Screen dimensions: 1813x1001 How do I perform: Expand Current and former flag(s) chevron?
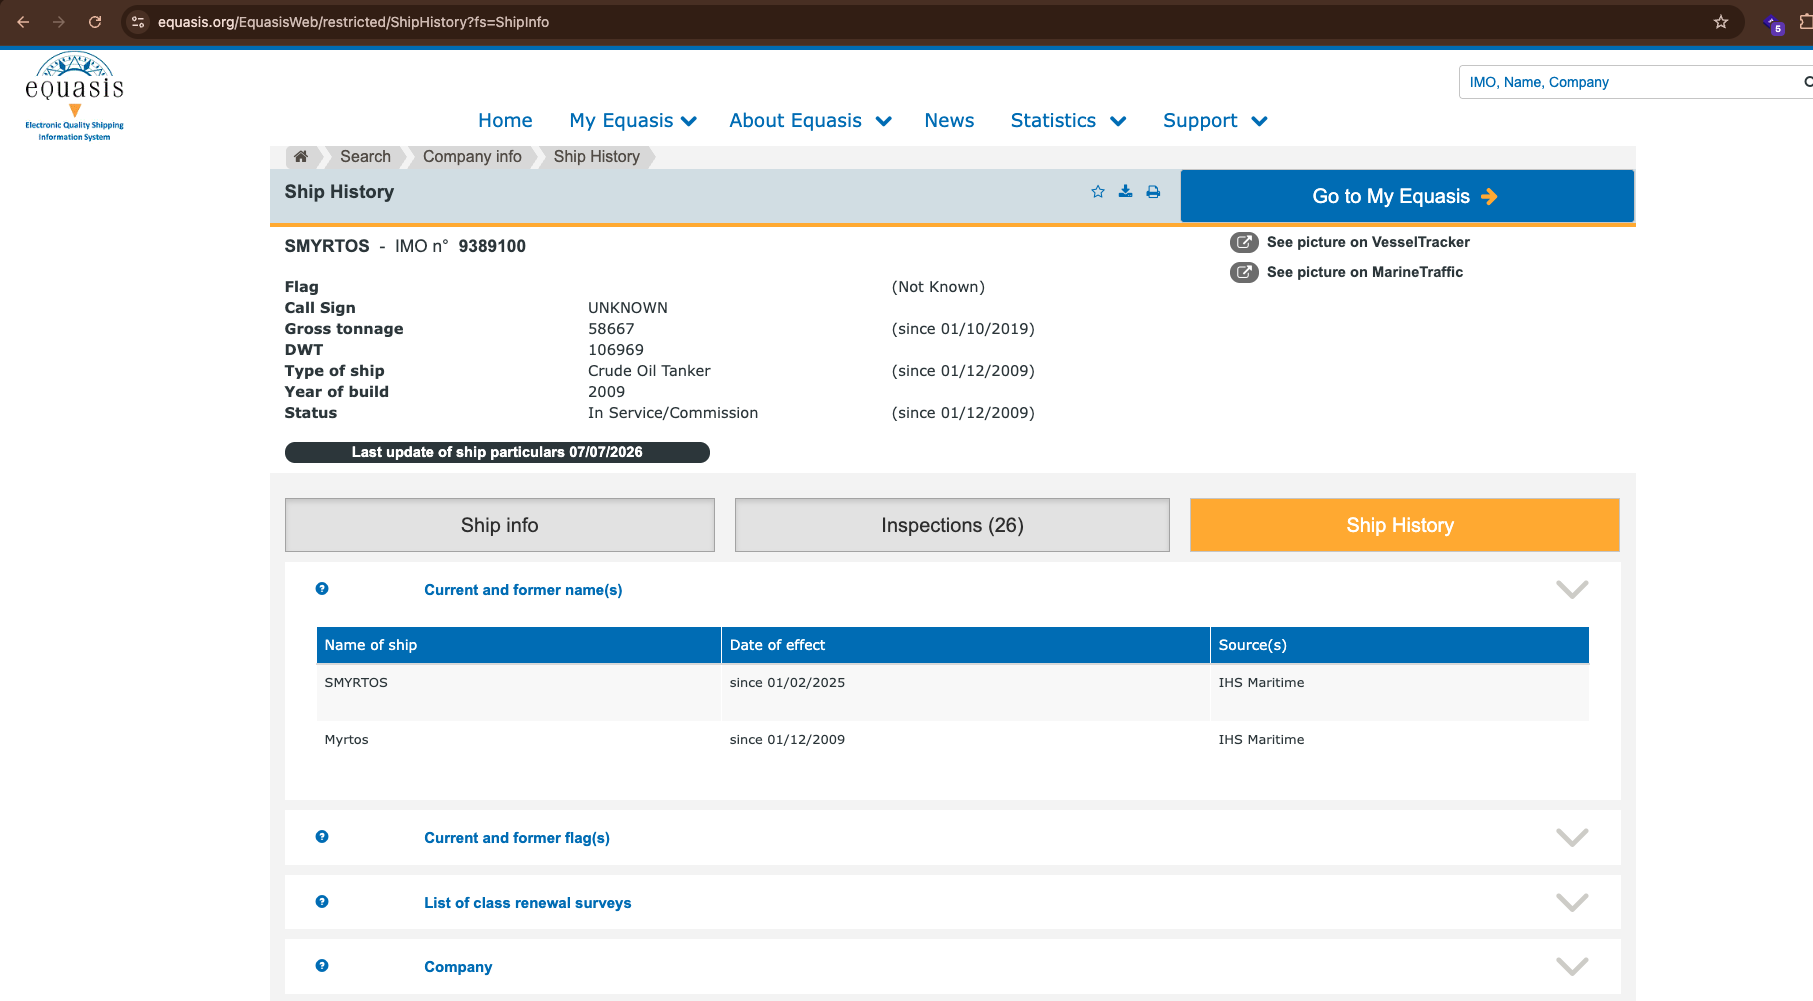pyautogui.click(x=1572, y=838)
